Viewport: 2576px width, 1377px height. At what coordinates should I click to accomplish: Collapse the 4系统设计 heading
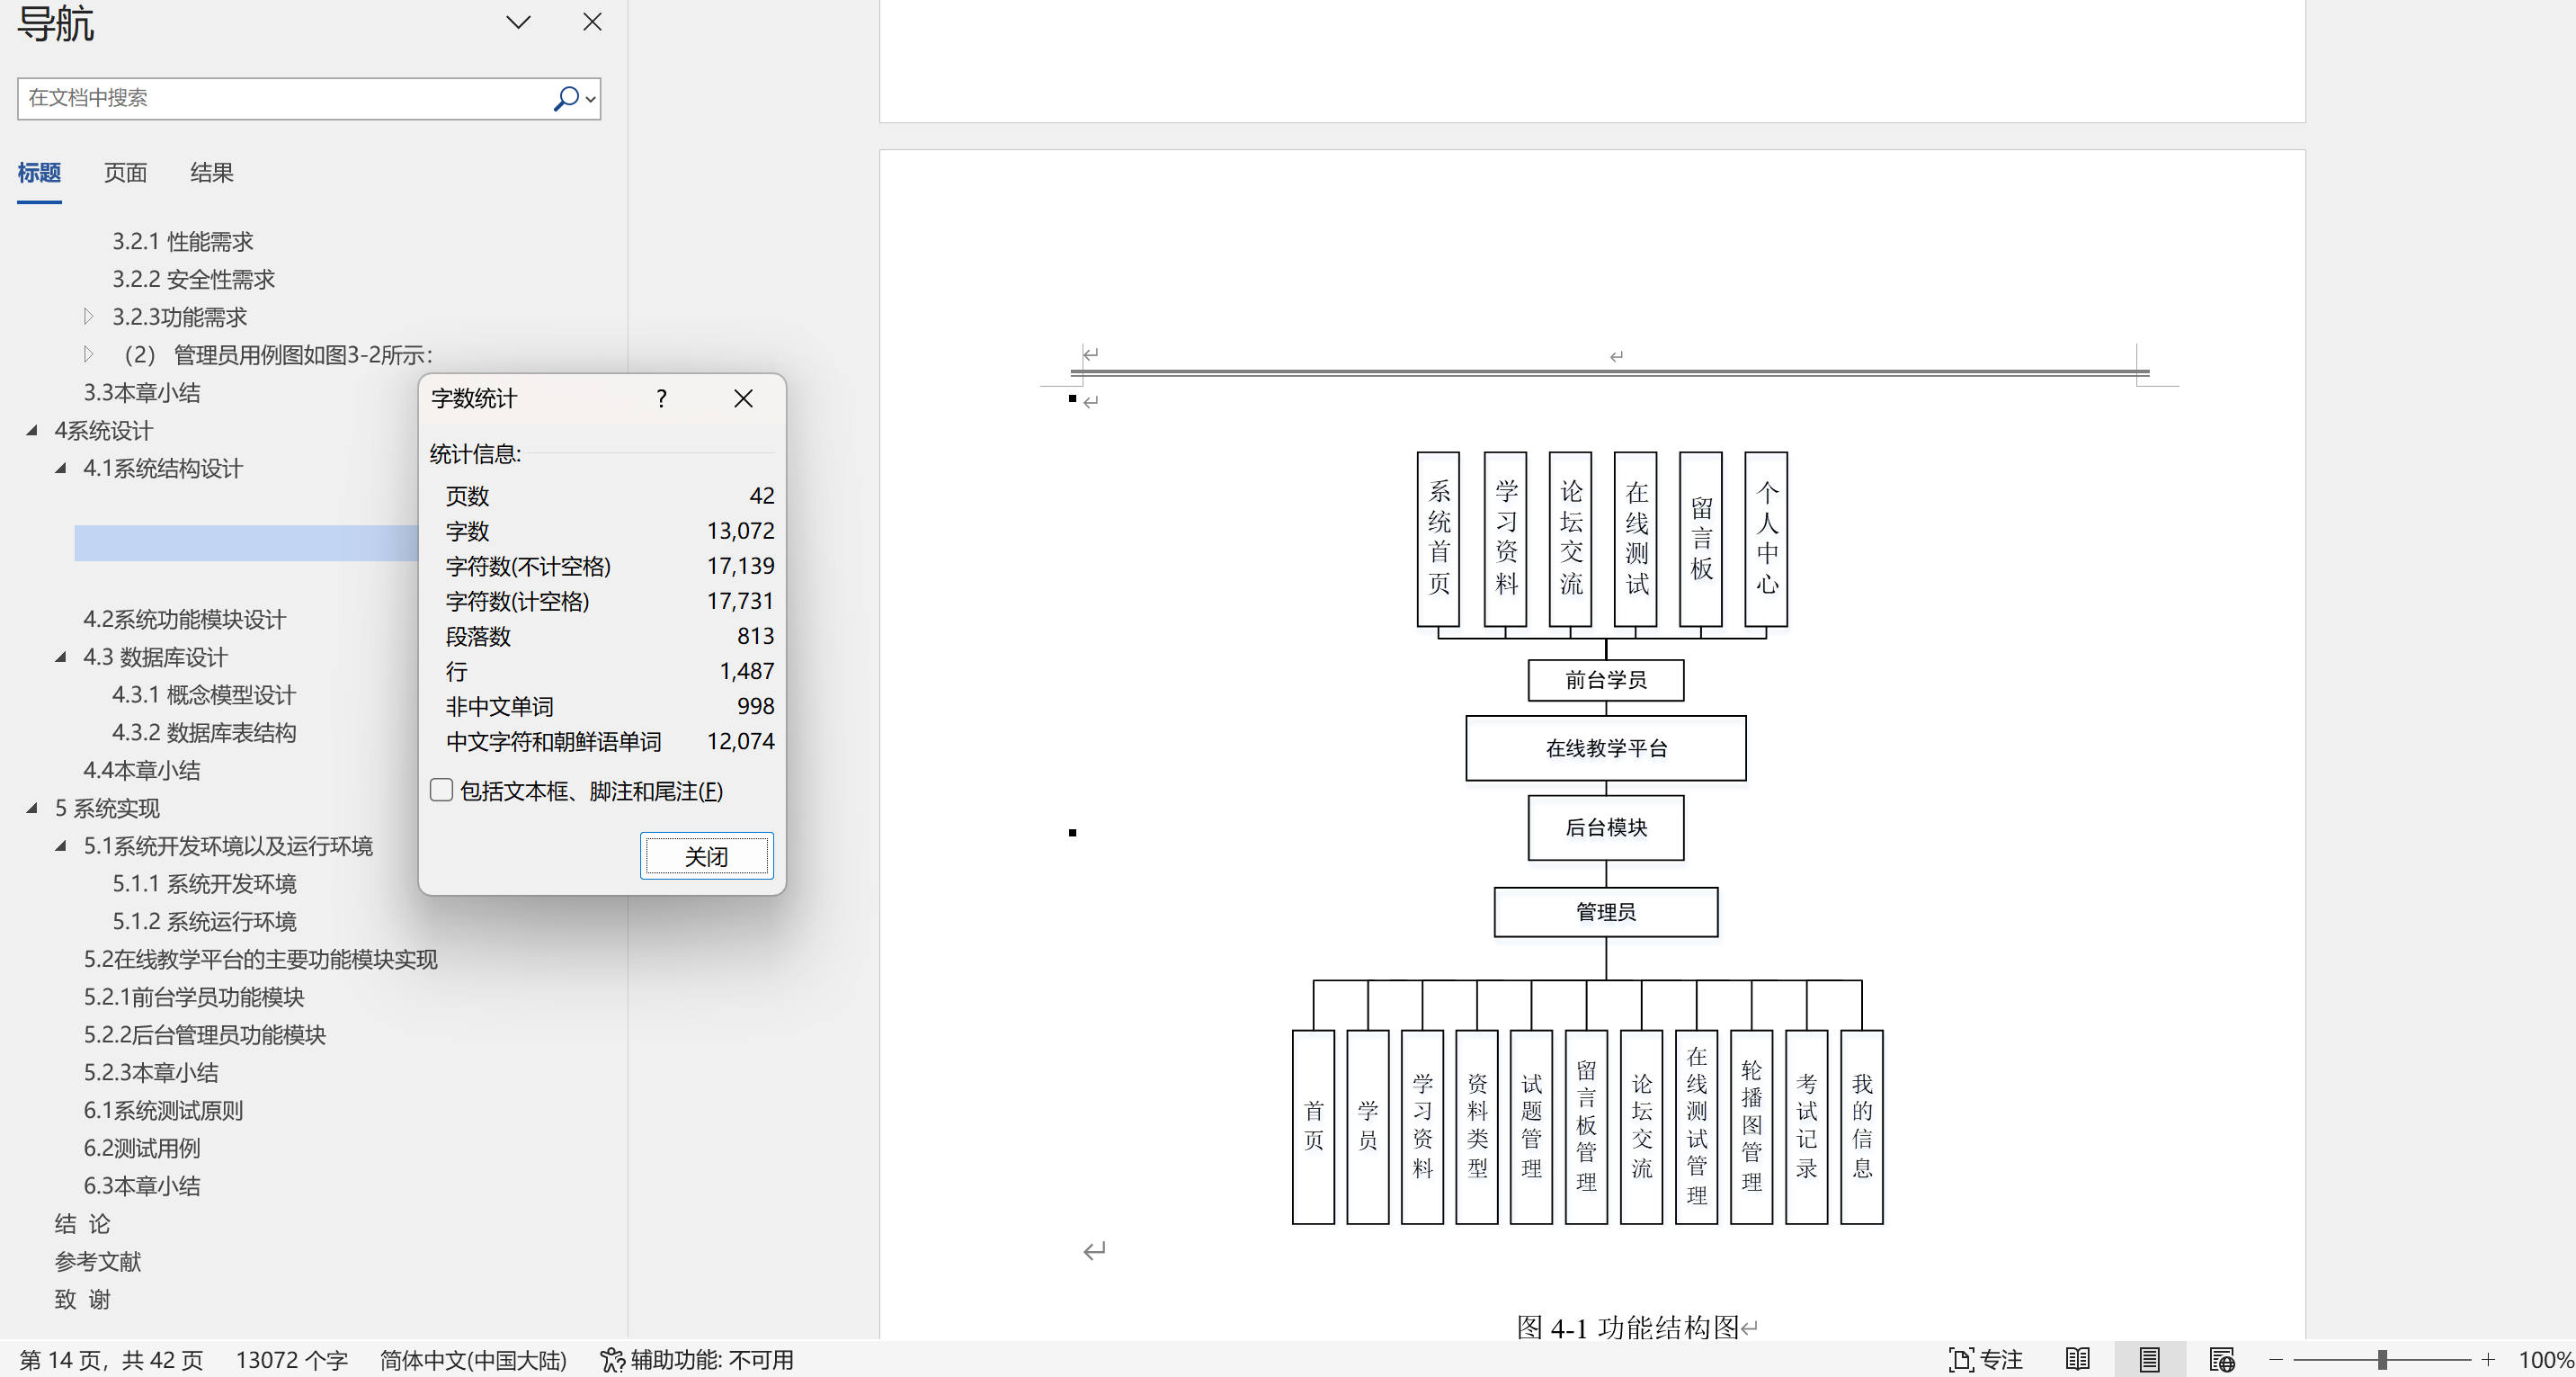(31, 430)
